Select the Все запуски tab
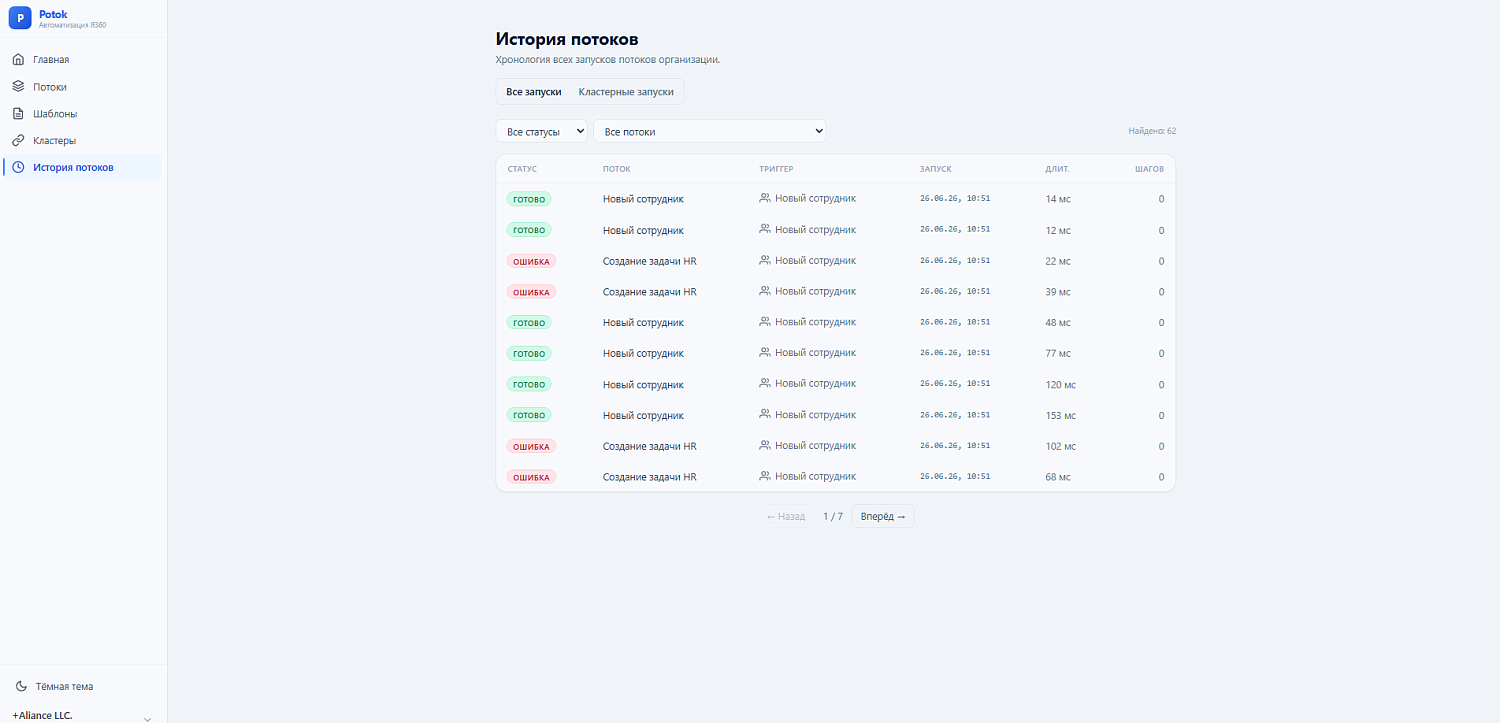Screen dimensions: 1500x723 click(534, 92)
